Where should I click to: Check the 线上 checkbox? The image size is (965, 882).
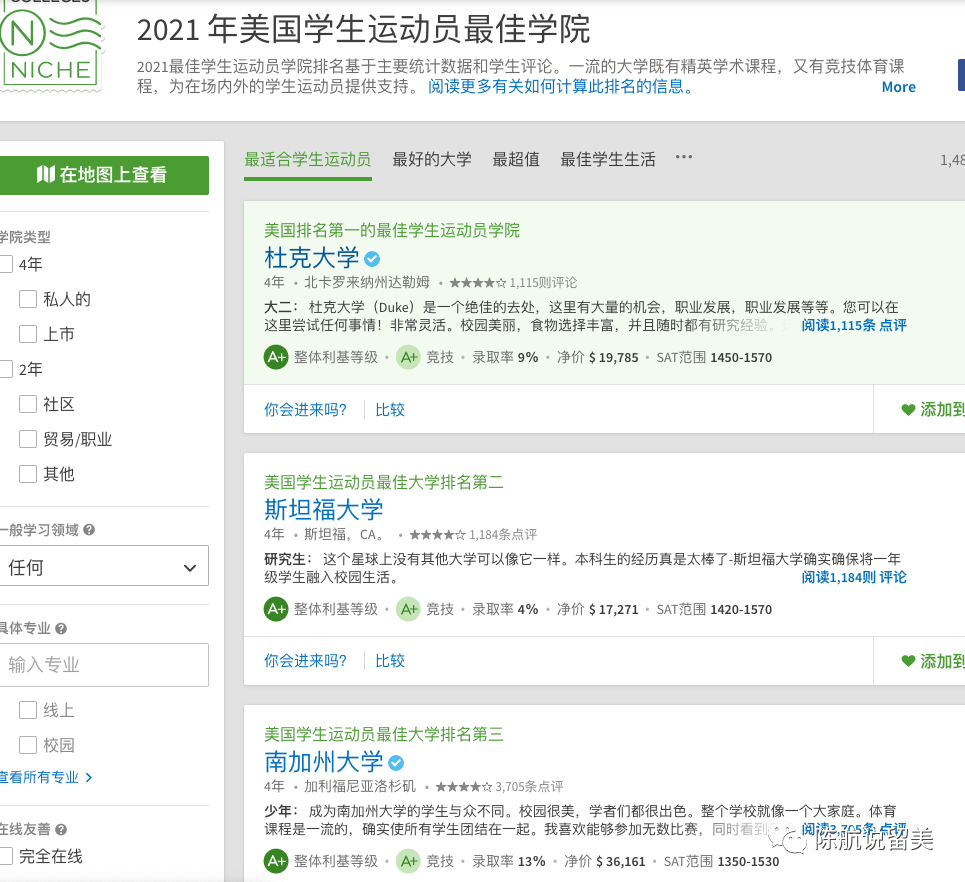click(28, 710)
